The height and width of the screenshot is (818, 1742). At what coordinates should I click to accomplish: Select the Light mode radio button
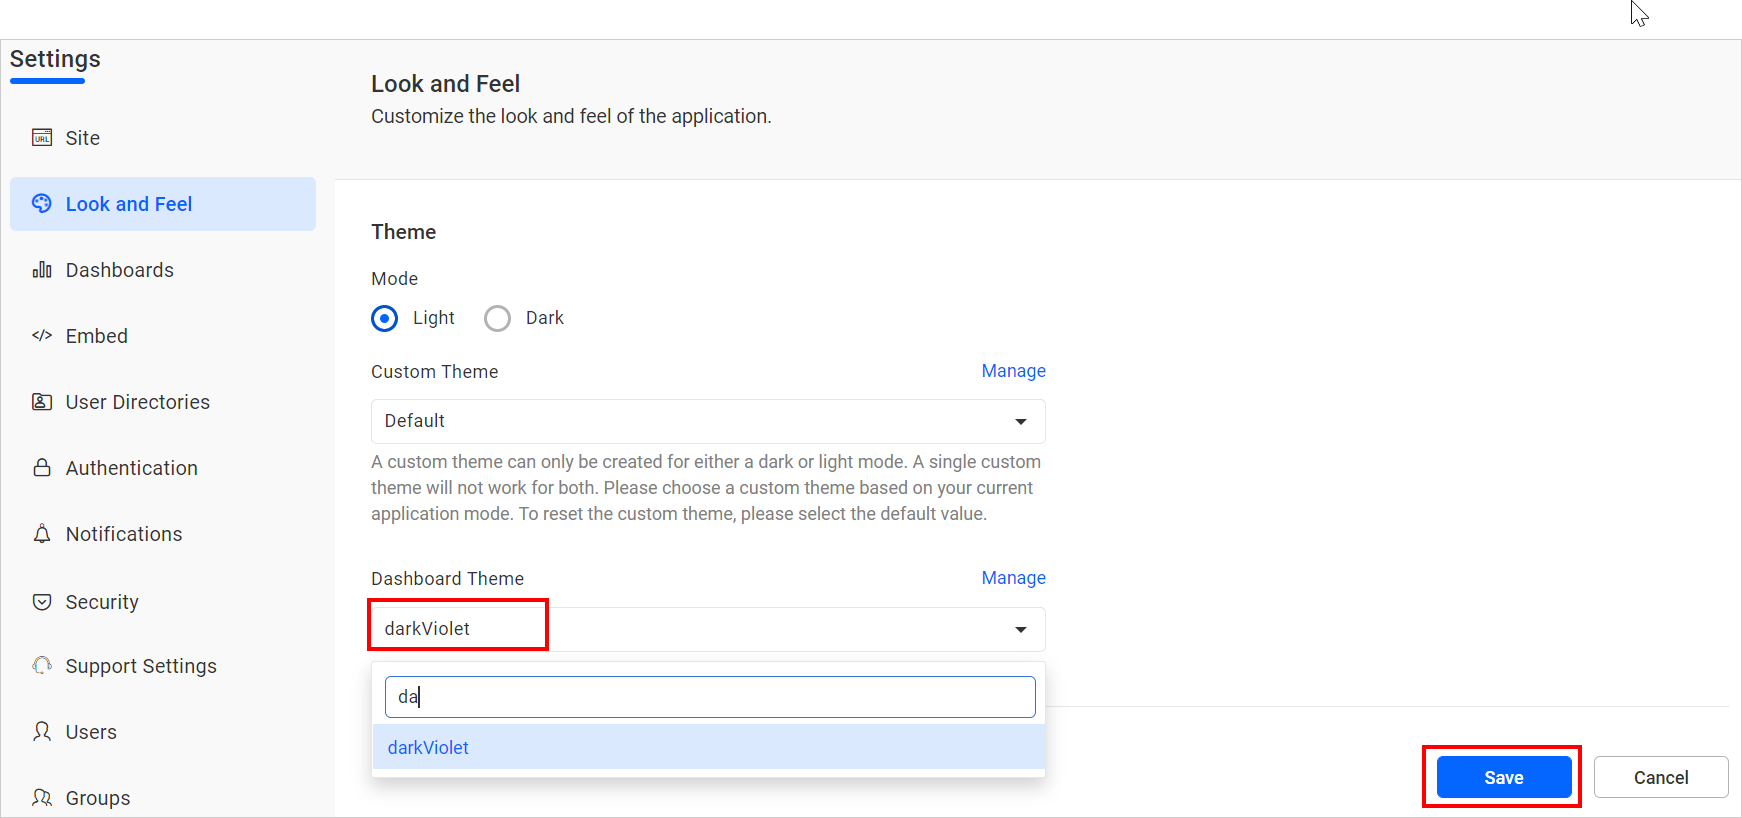[x=385, y=318]
